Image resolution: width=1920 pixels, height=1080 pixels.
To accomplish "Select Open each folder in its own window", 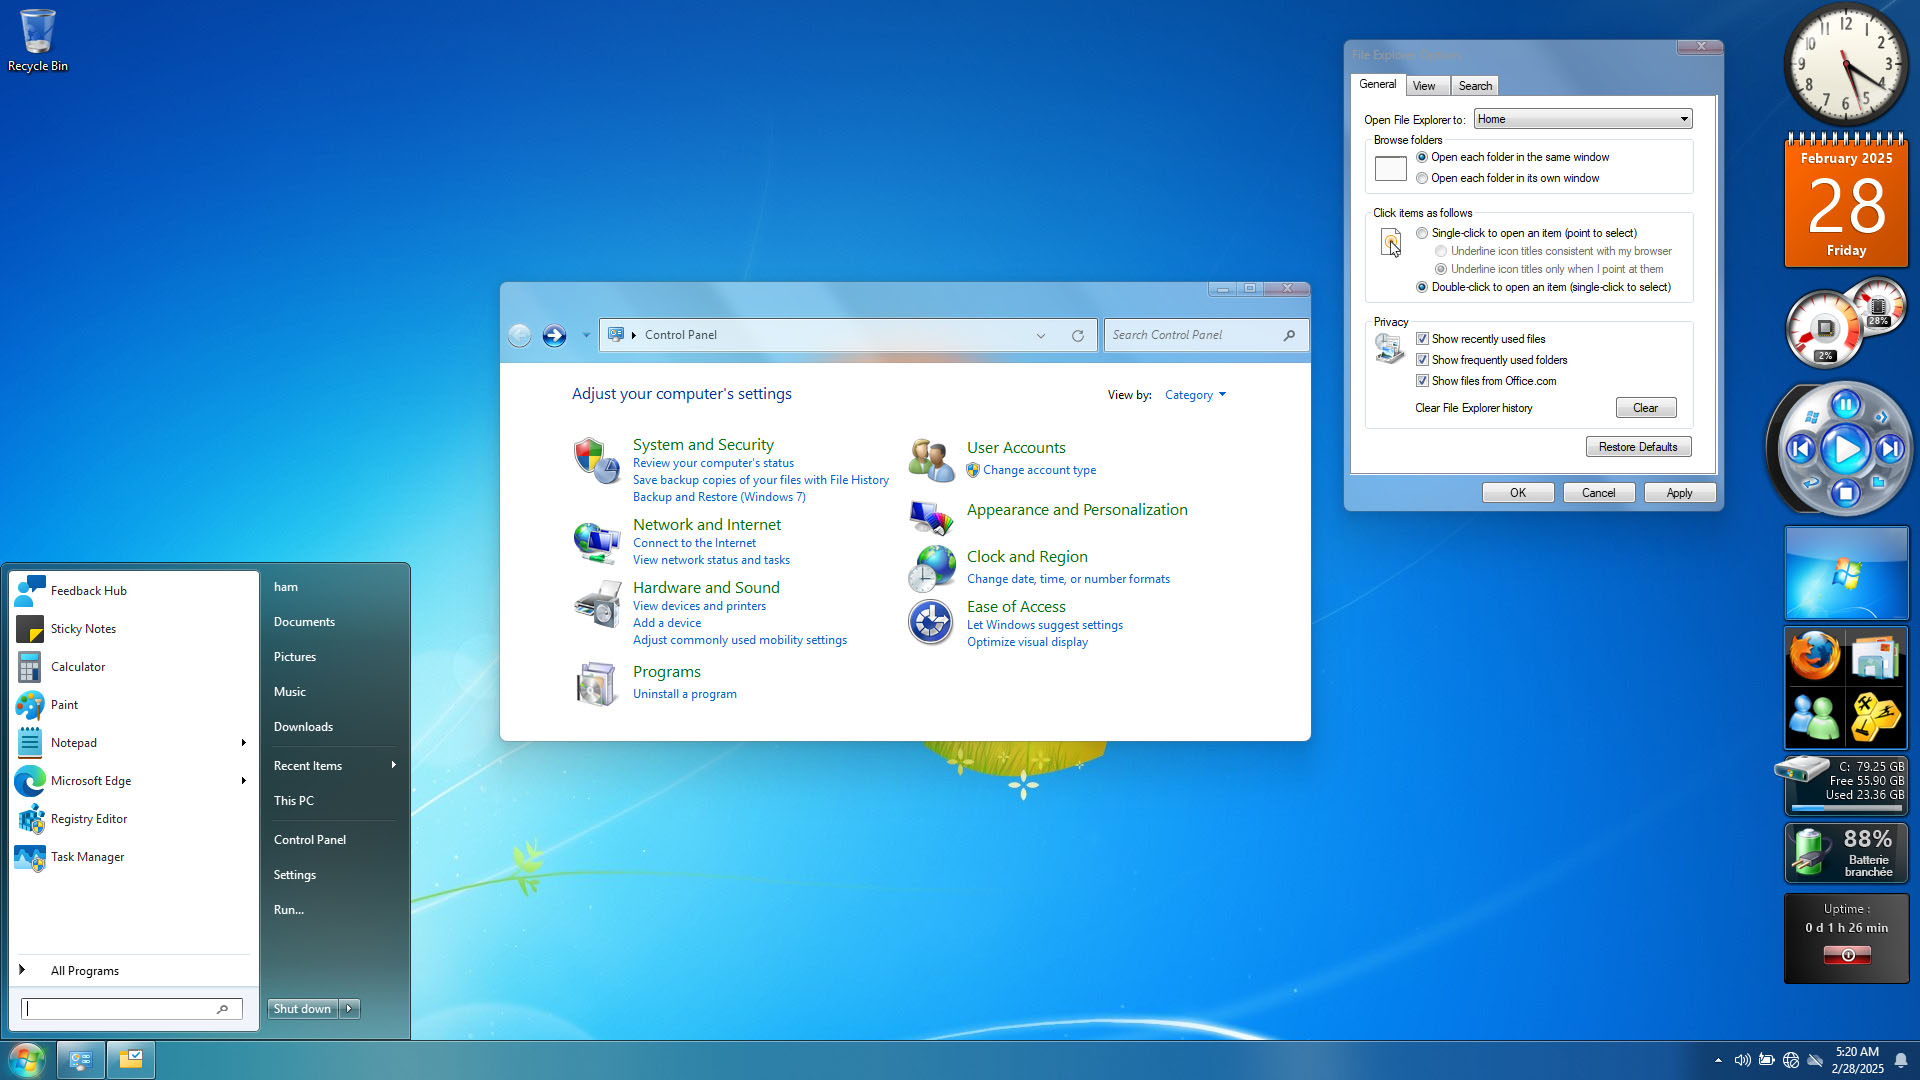I will tap(1421, 177).
